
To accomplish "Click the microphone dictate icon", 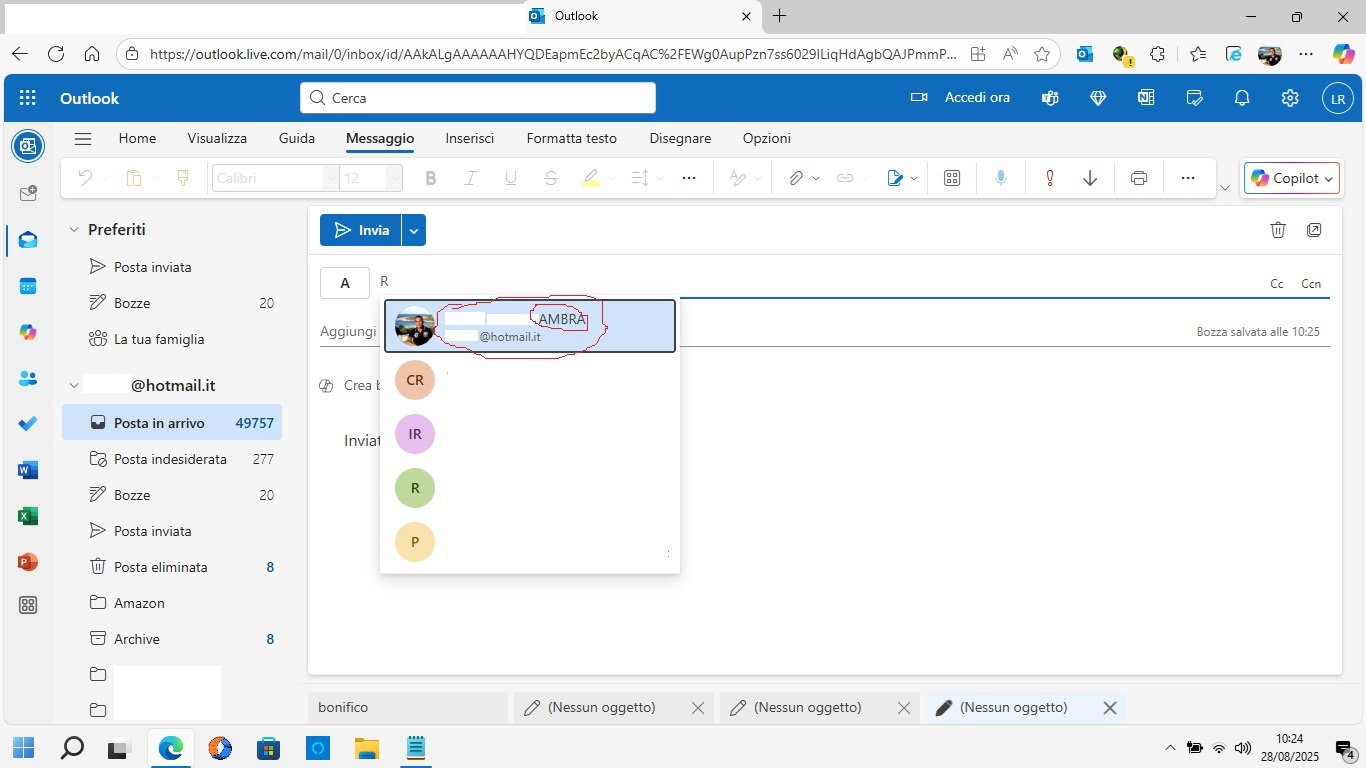I will pos(1001,178).
